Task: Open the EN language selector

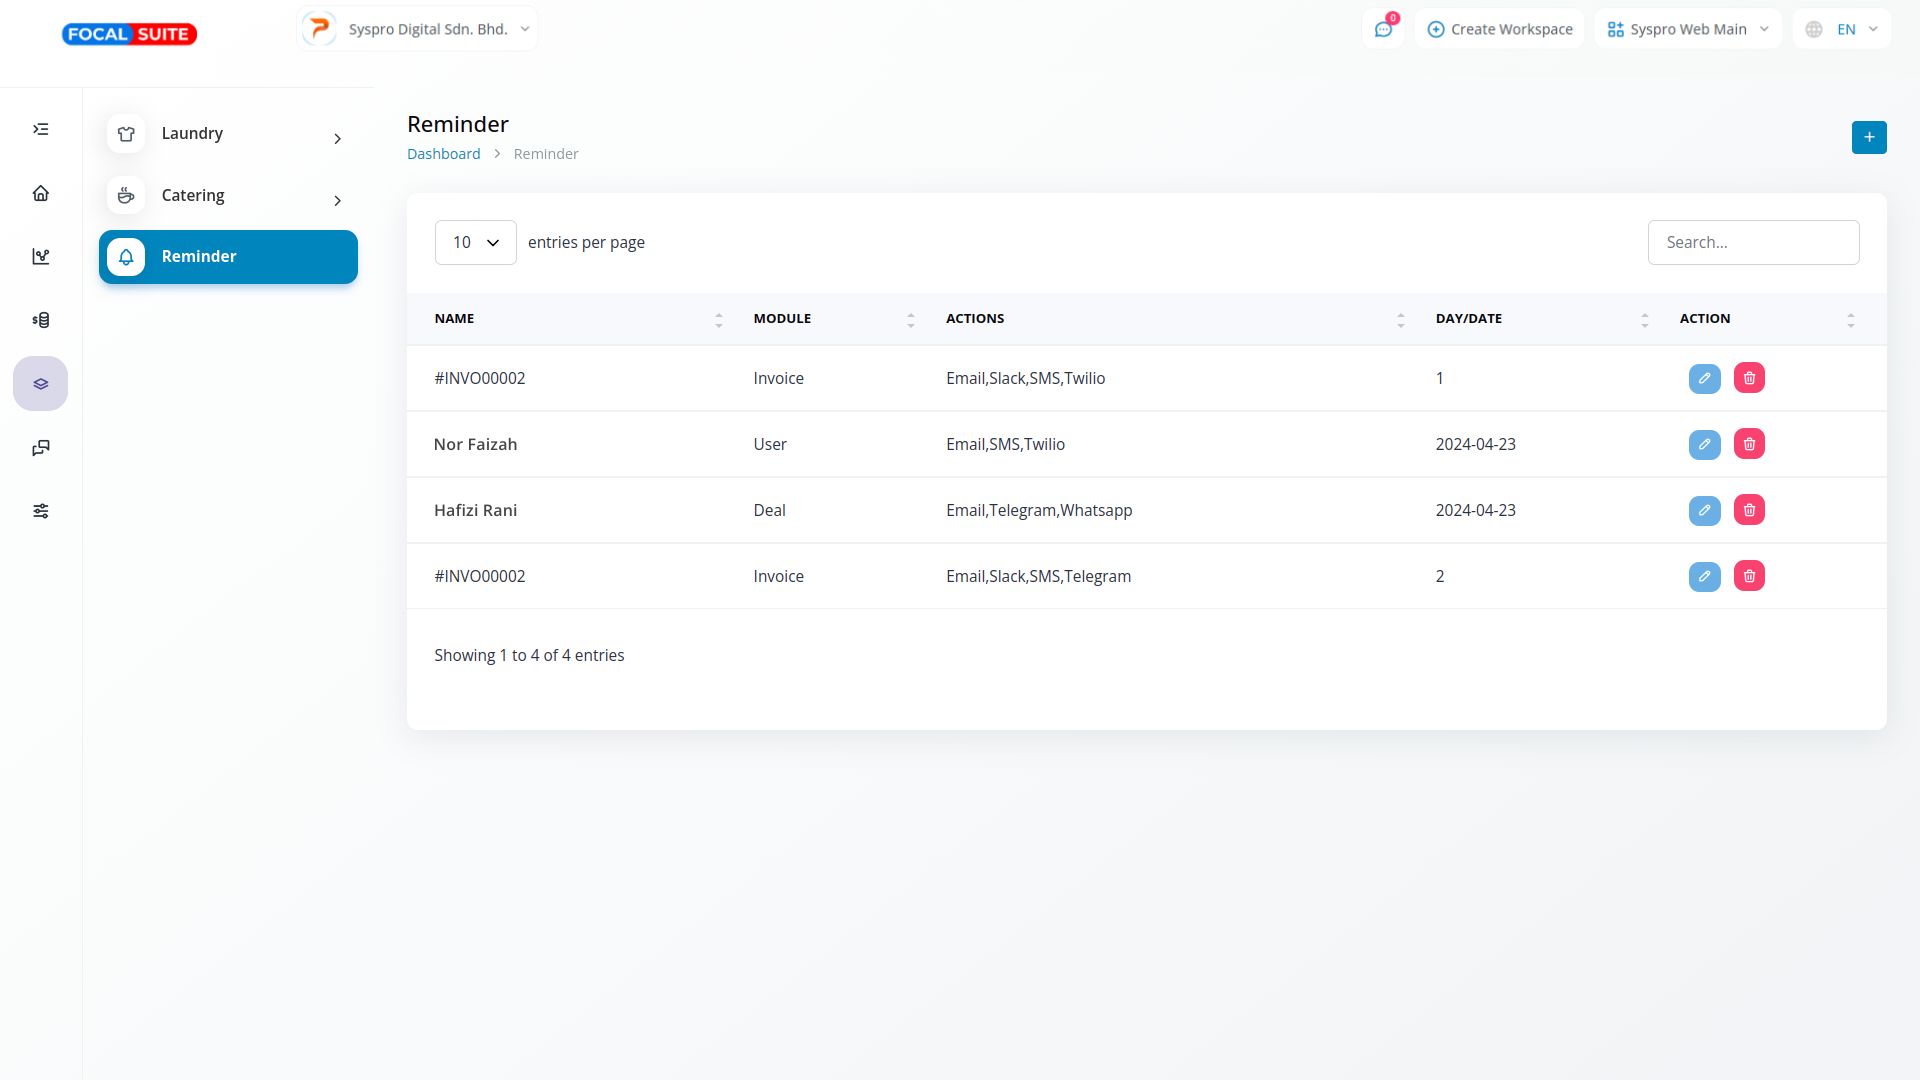Action: pos(1842,29)
